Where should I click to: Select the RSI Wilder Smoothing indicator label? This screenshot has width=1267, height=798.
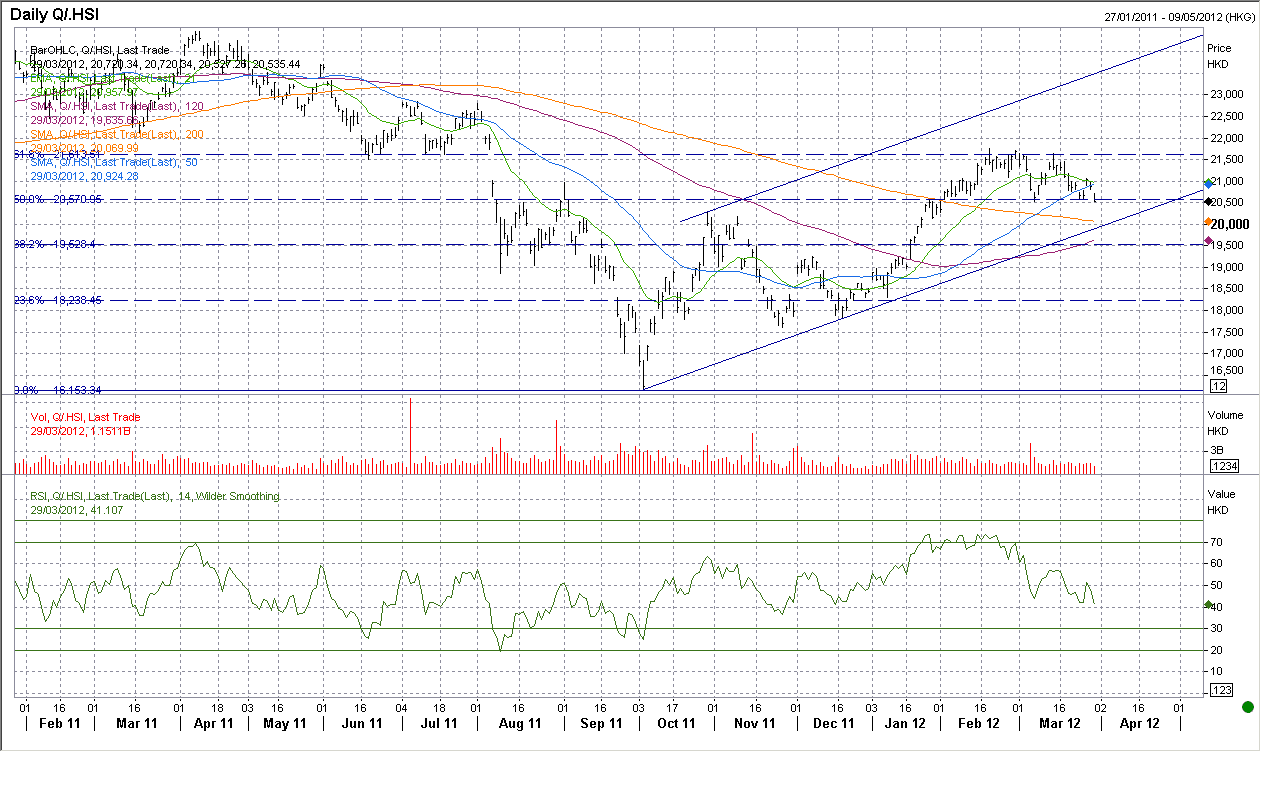click(154, 496)
